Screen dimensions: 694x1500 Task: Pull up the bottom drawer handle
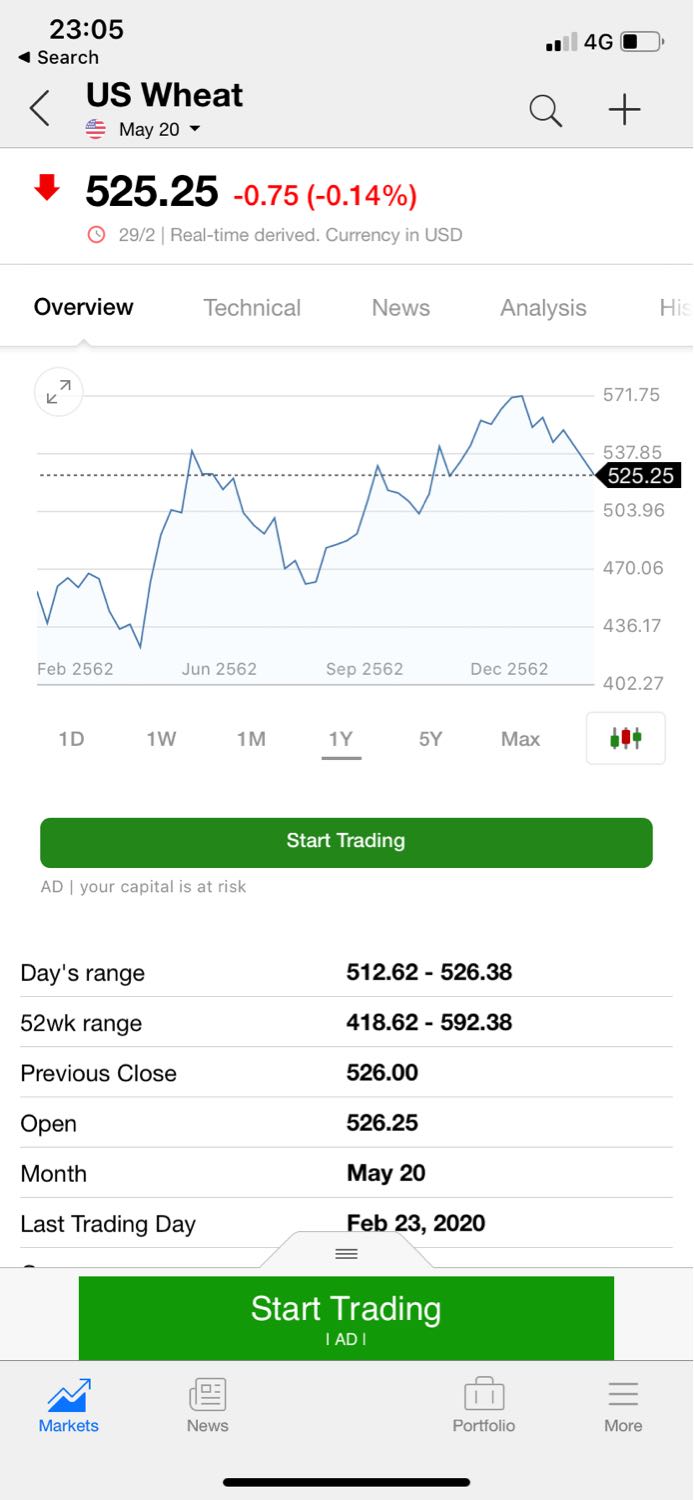346,1254
